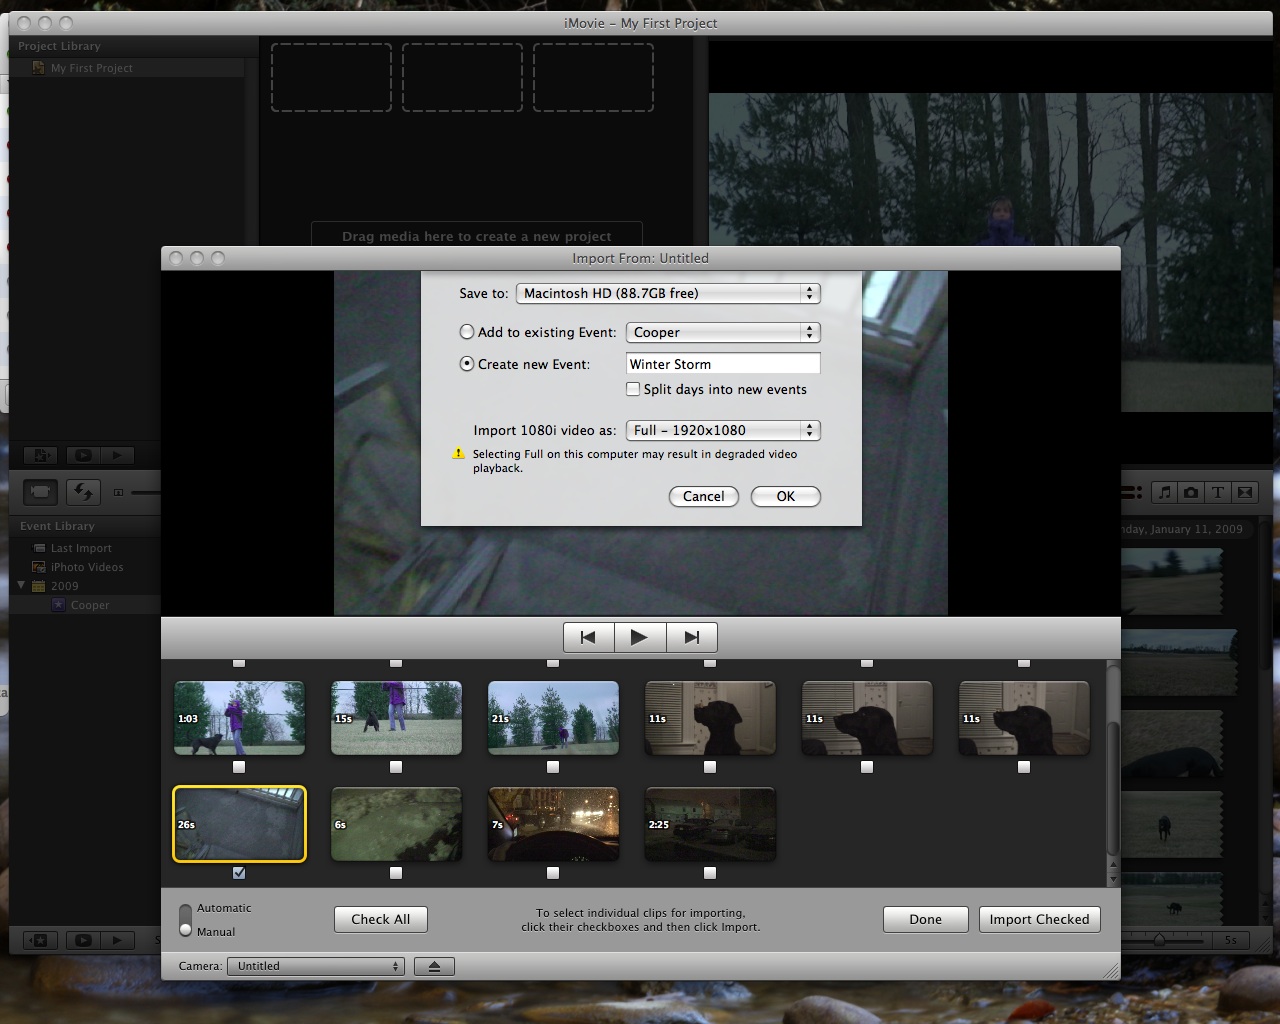The image size is (1280, 1024).
Task: Click the event browser frames-per-thumbnail slider
Action: pos(1159,940)
